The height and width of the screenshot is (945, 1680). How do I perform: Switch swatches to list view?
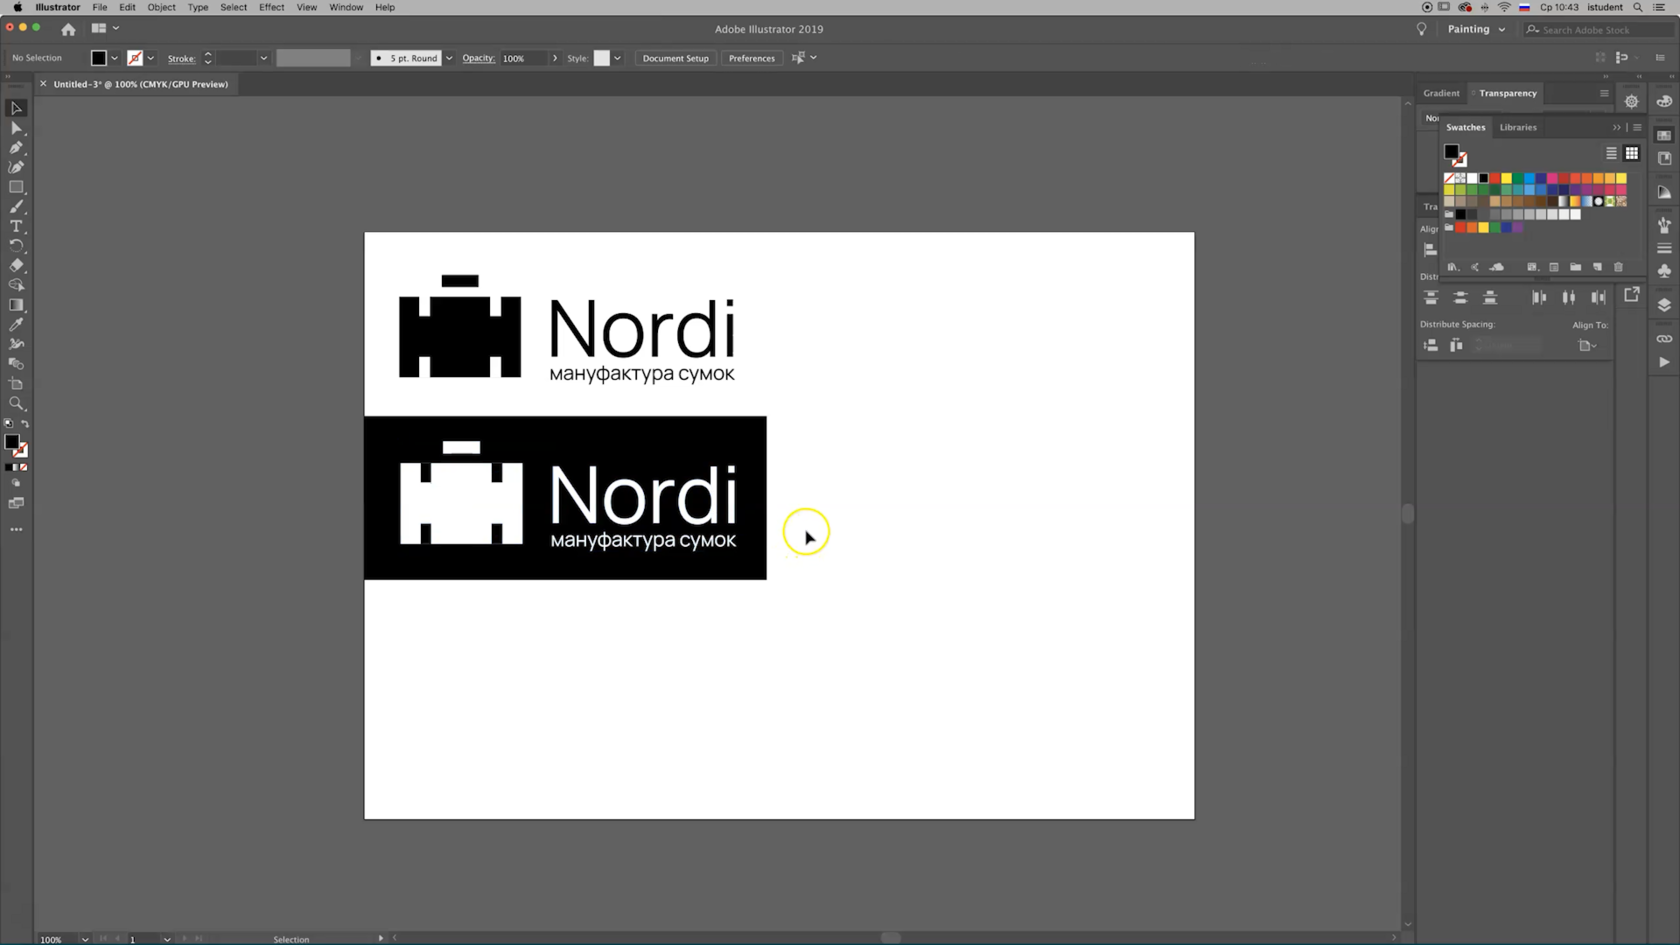1611,153
